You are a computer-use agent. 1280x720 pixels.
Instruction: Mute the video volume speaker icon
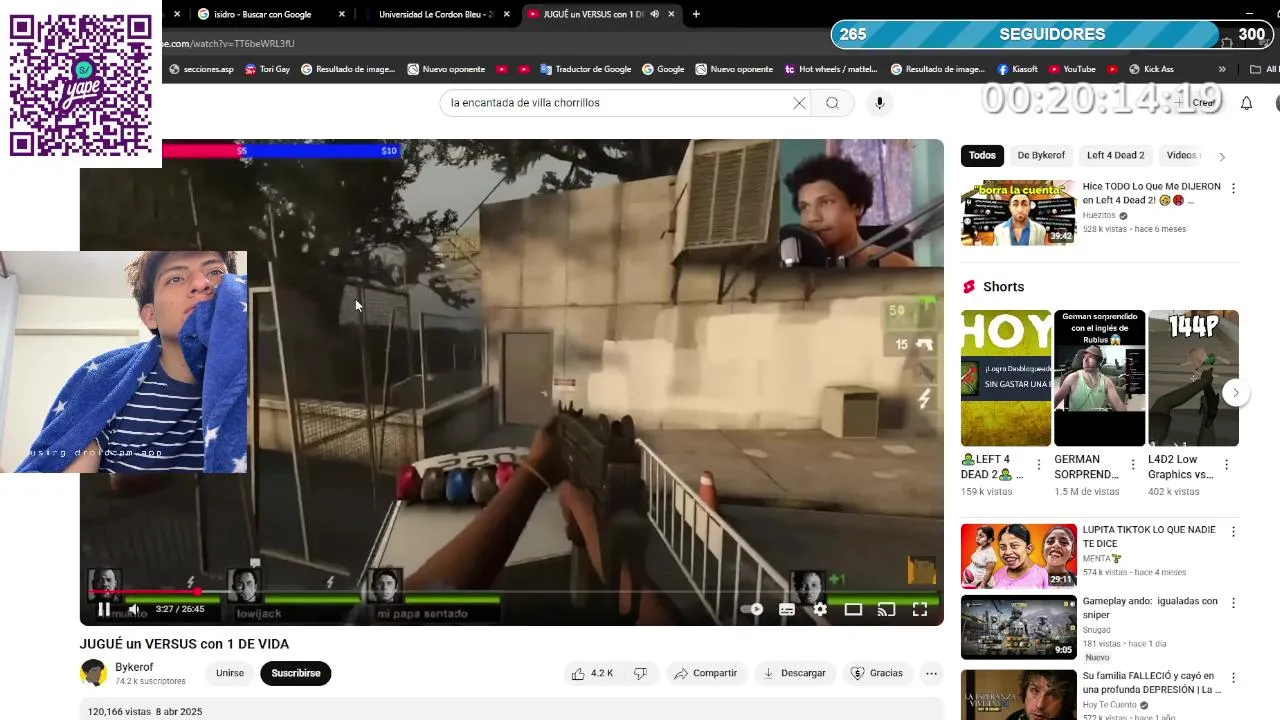point(134,609)
